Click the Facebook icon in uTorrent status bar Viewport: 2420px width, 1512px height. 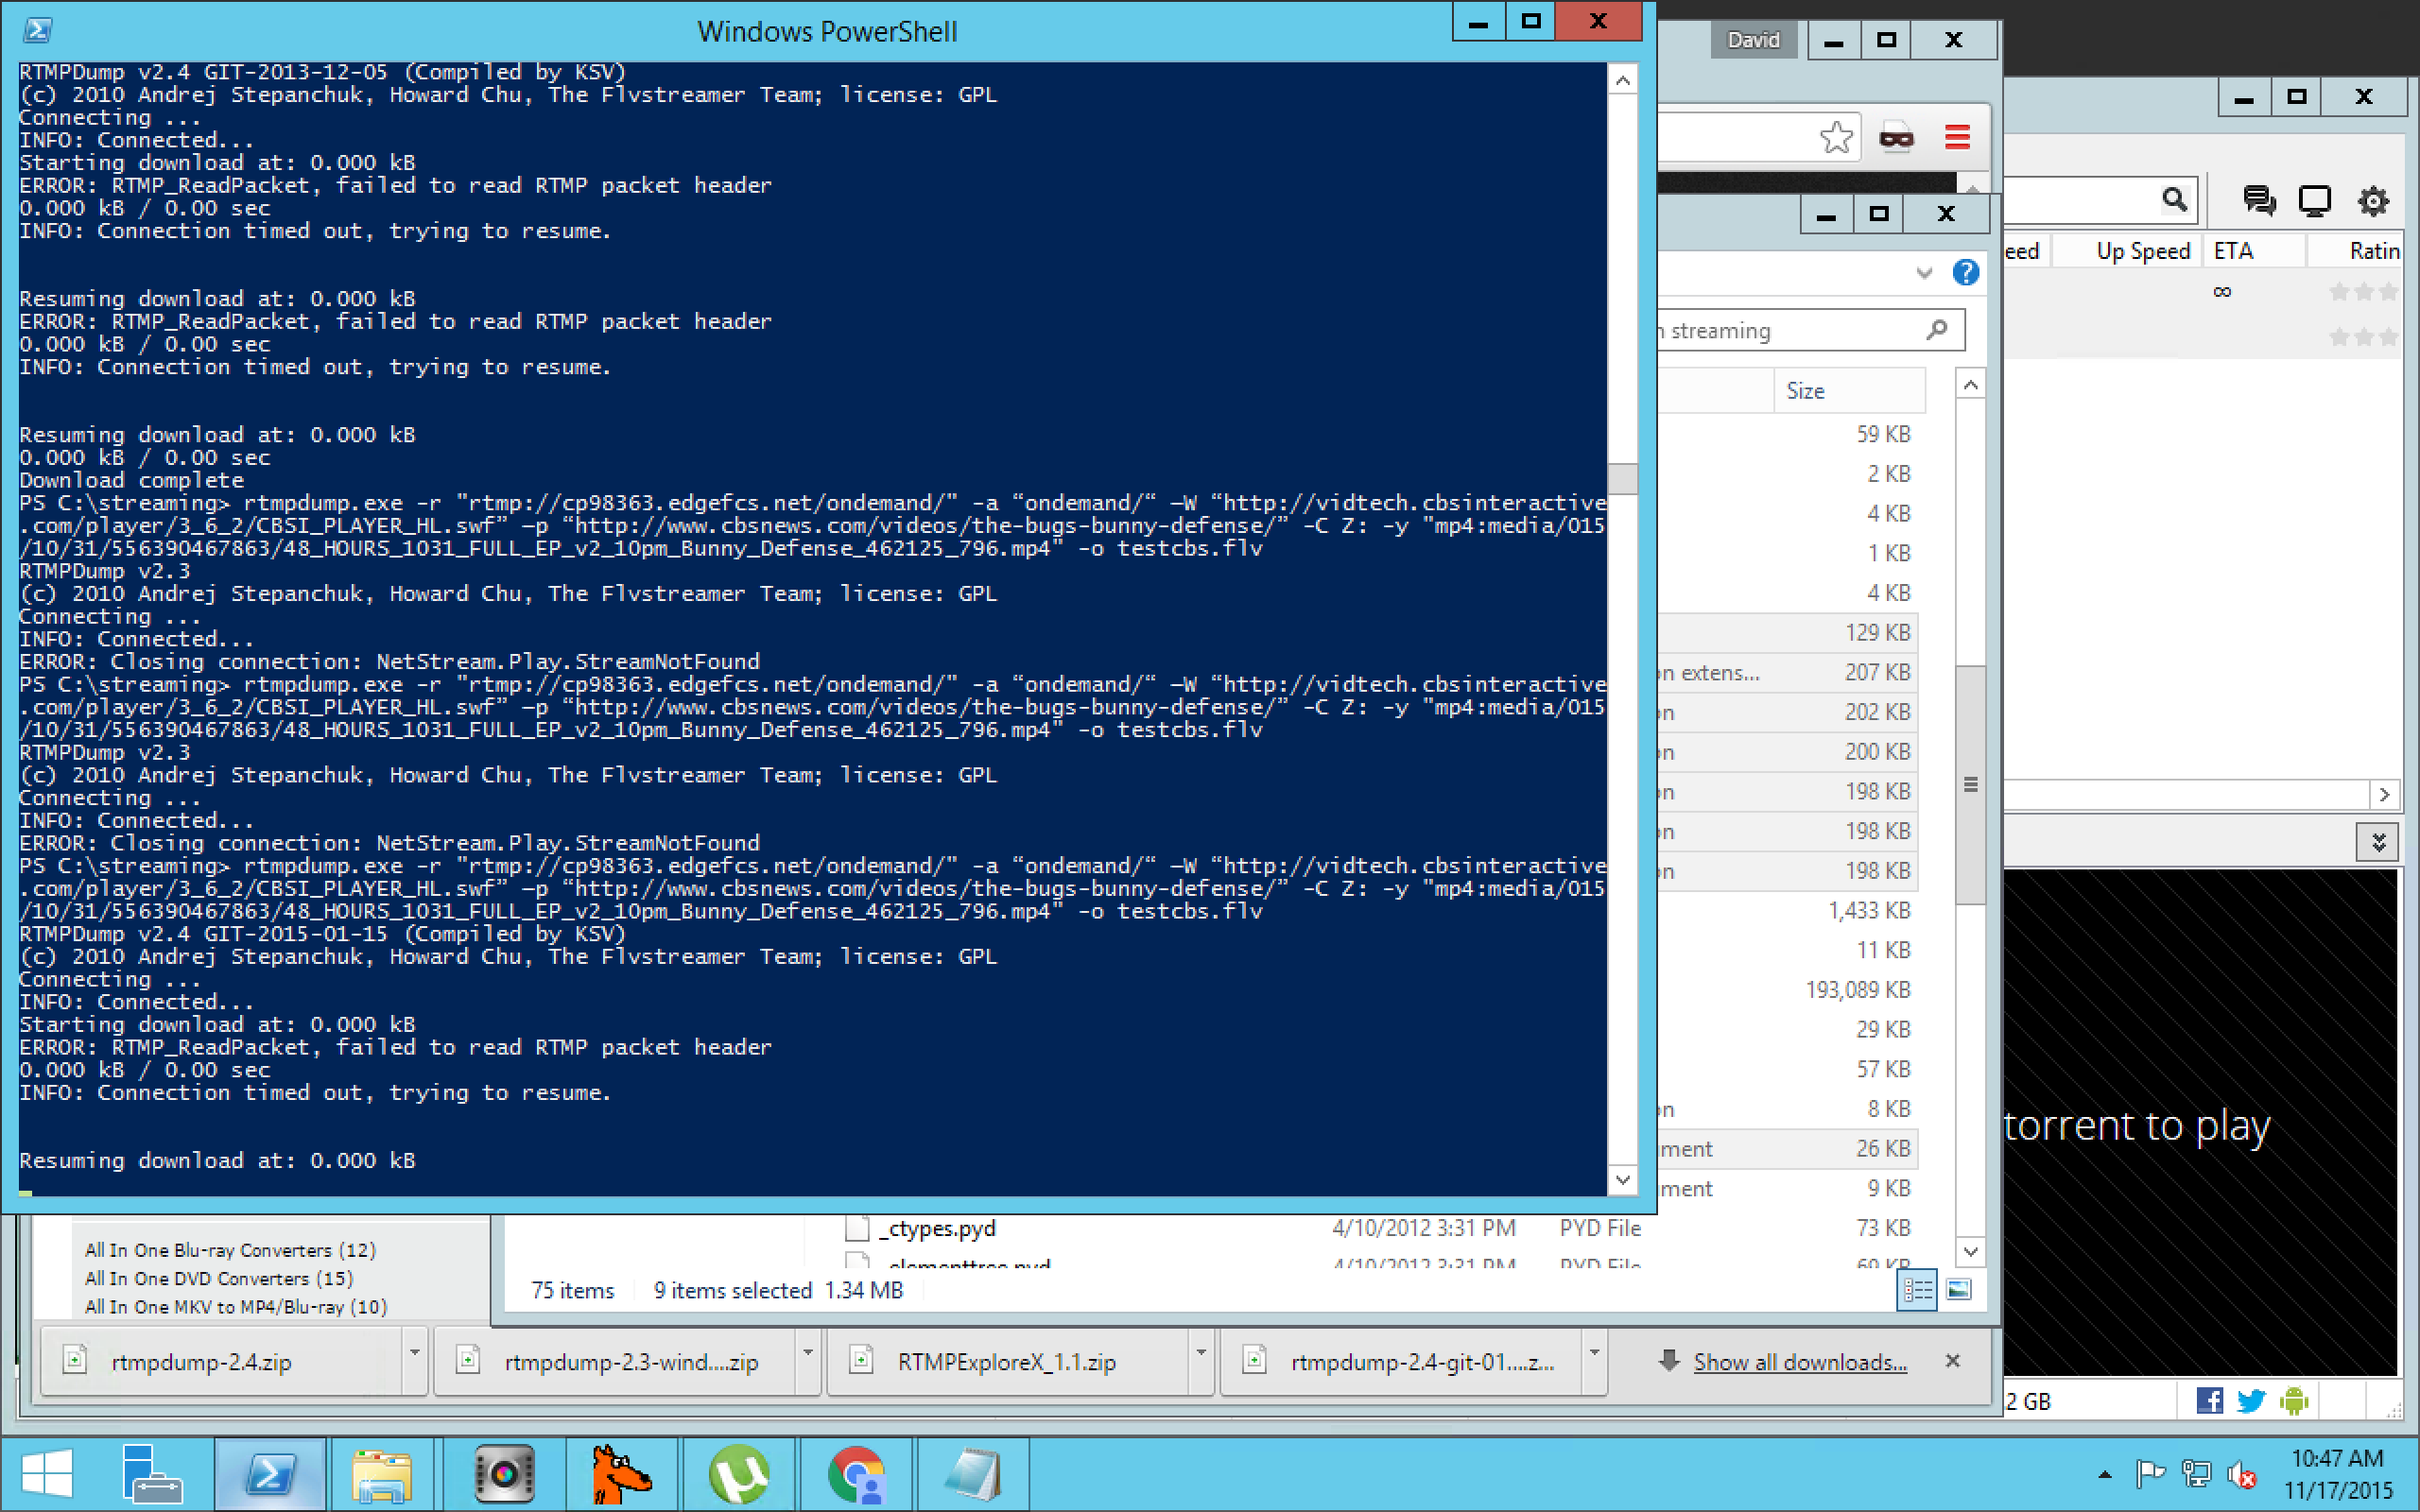click(x=2210, y=1401)
